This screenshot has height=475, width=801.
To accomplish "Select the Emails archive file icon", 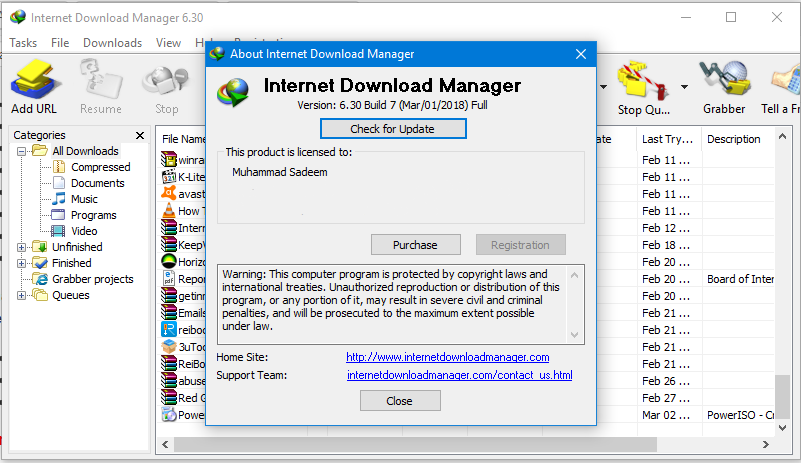I will click(169, 313).
